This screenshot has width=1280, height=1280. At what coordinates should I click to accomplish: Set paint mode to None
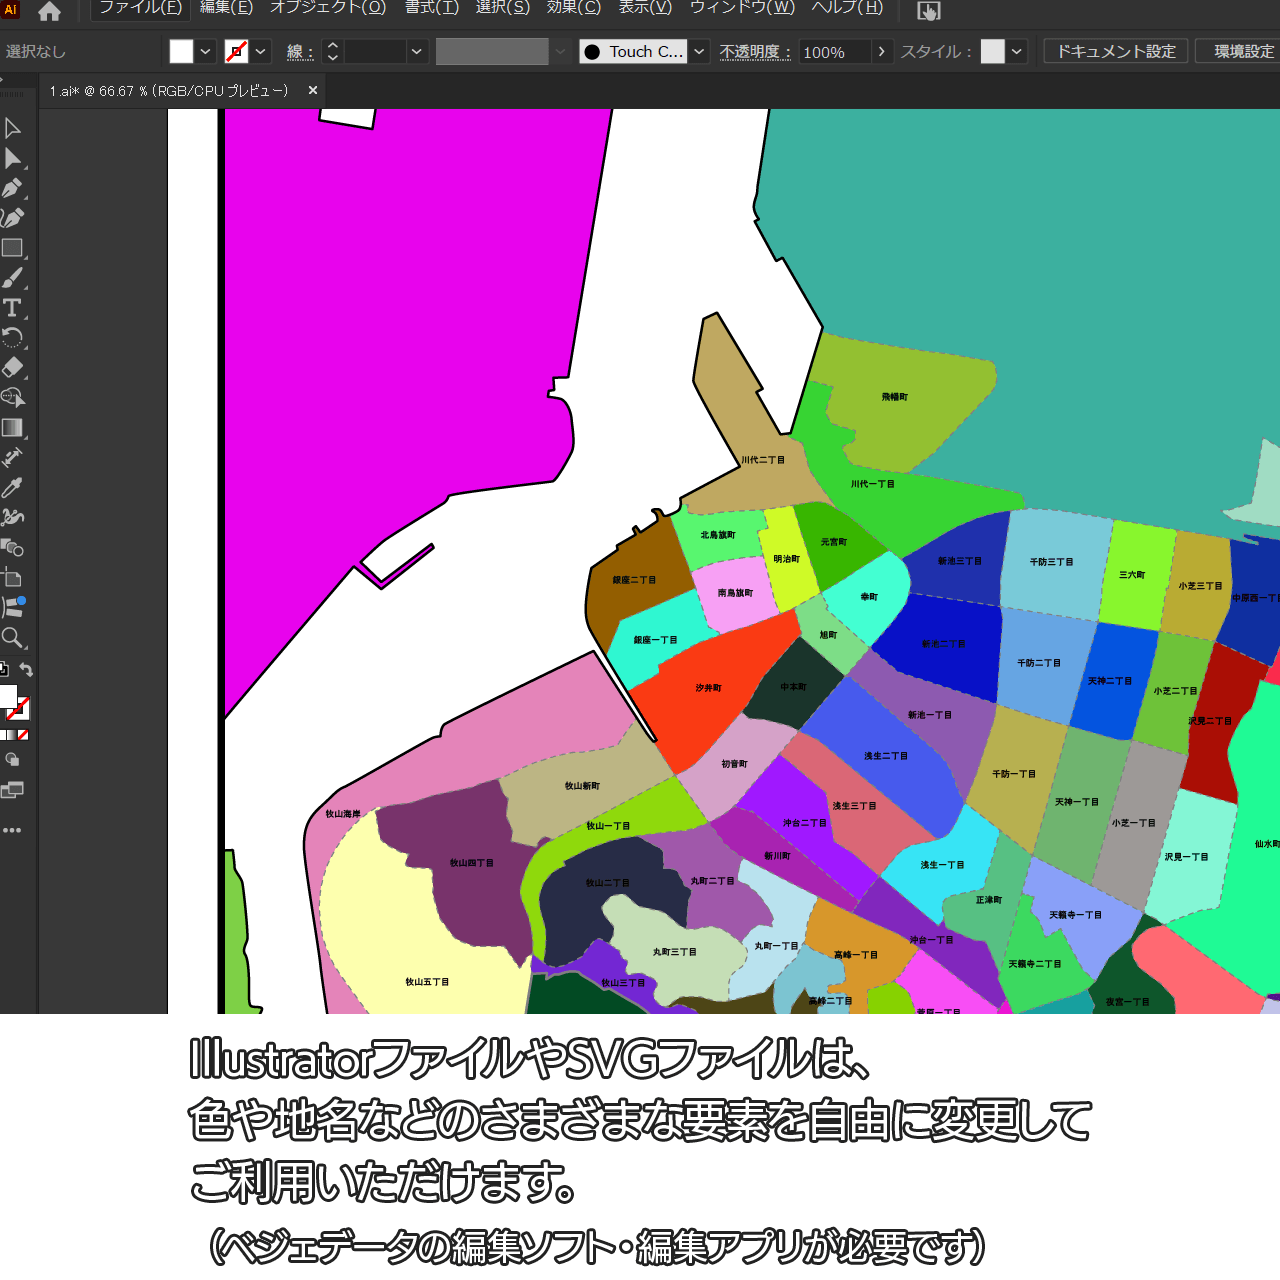pos(23,735)
